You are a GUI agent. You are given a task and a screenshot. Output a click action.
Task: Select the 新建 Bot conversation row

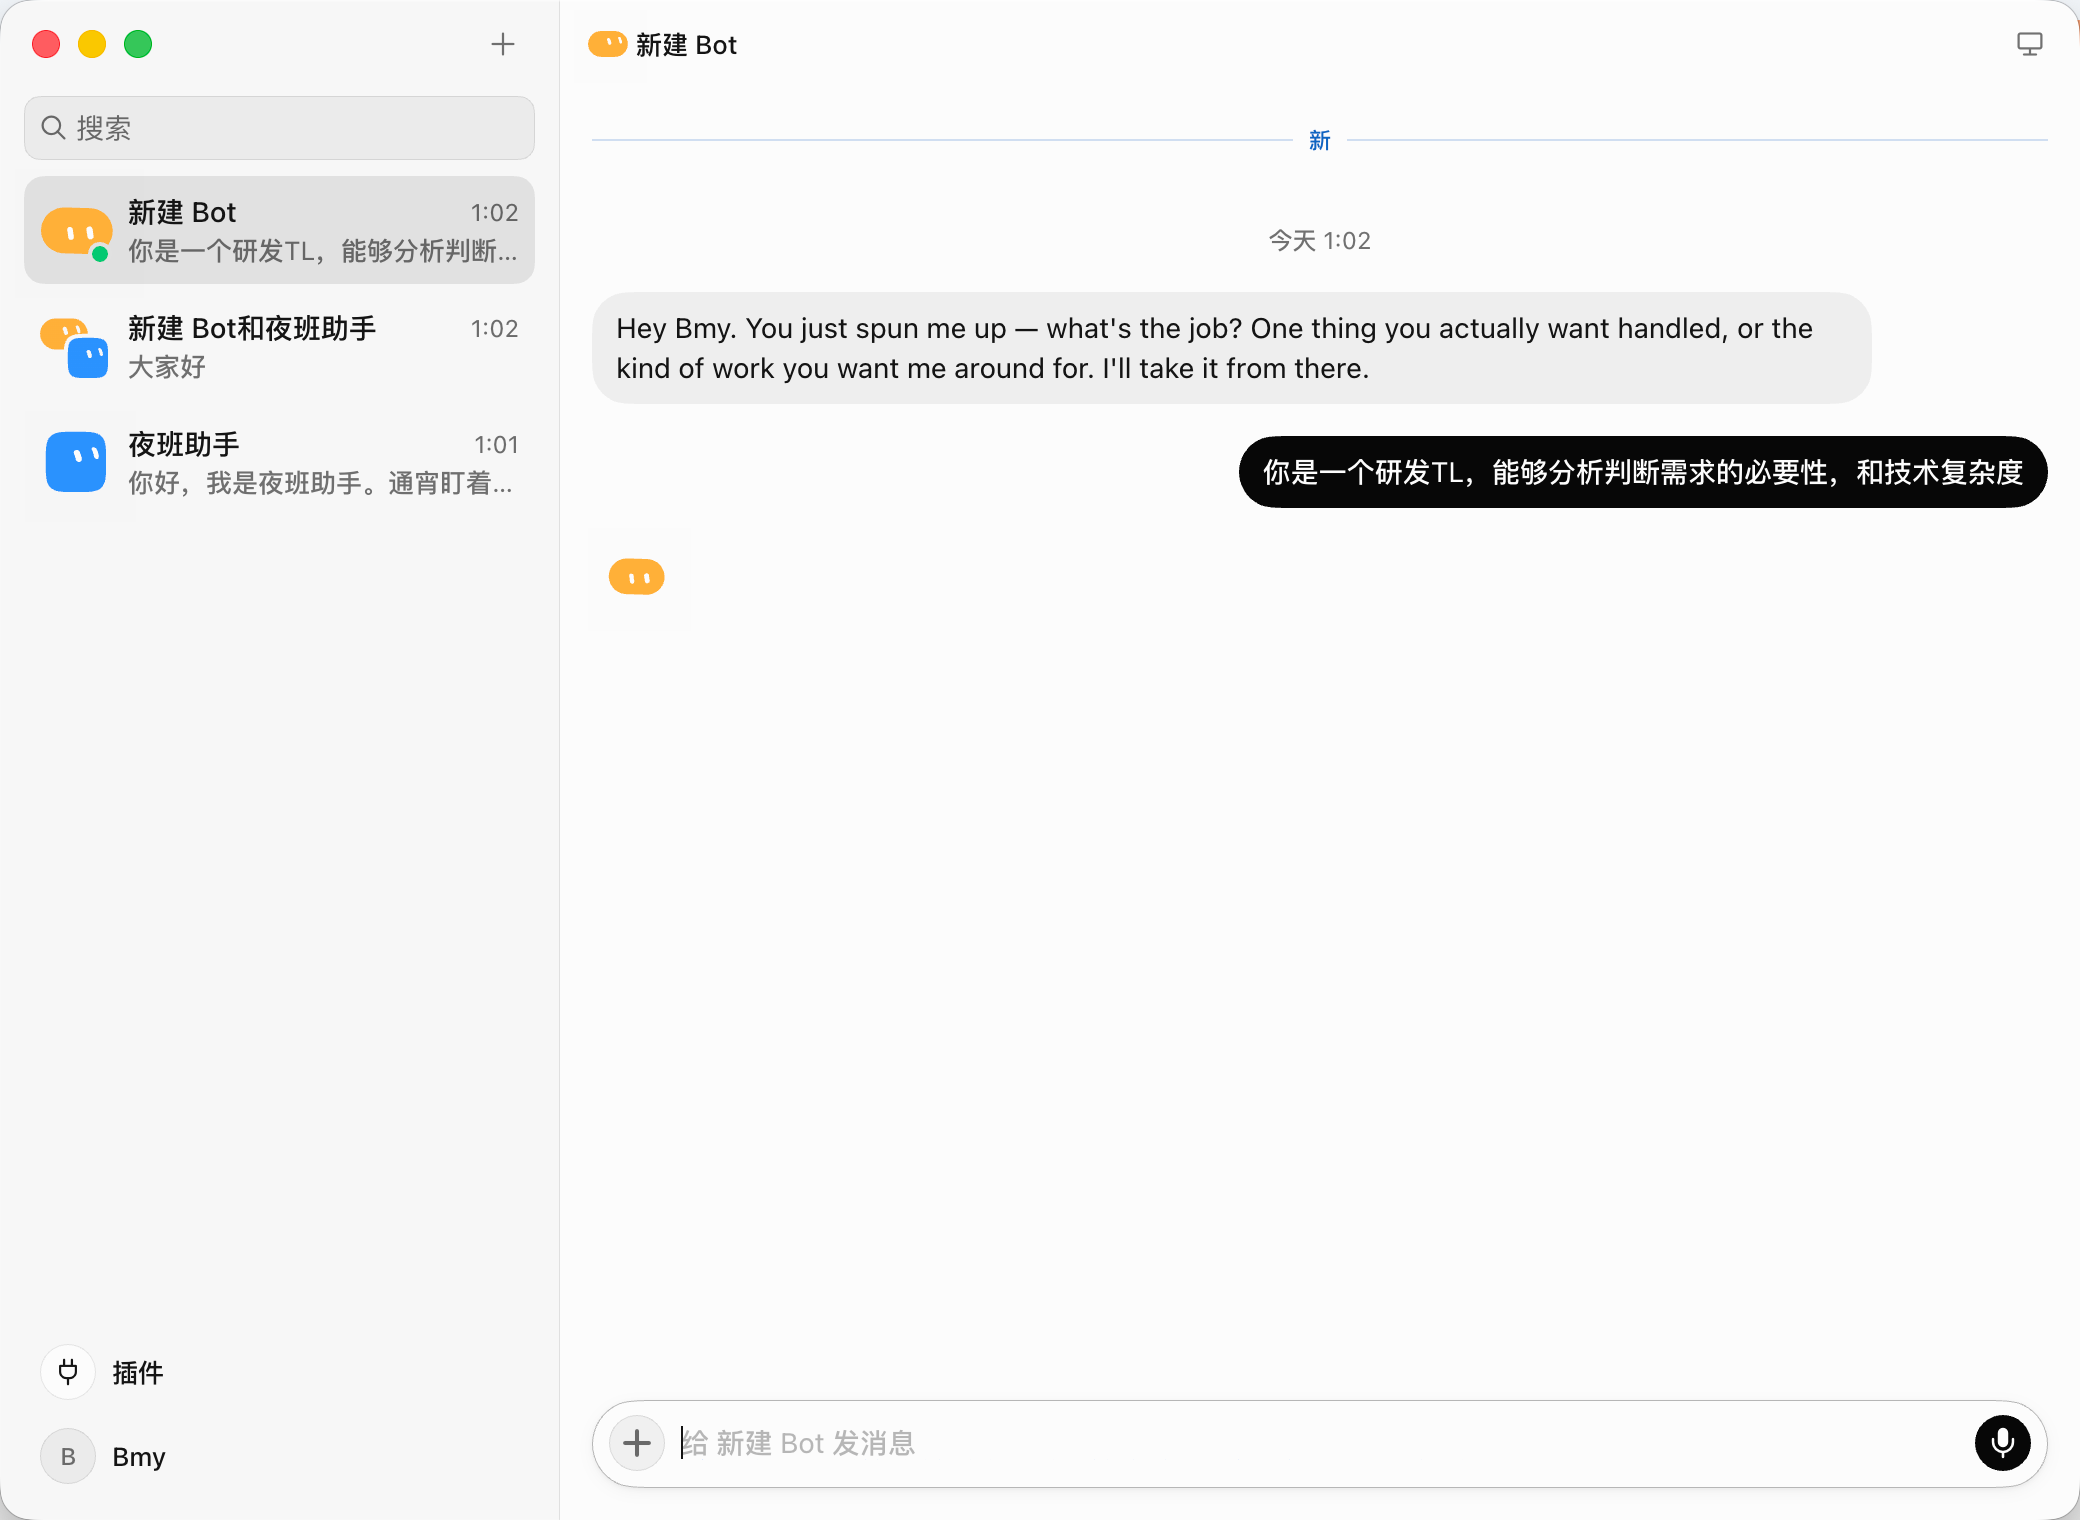279,231
